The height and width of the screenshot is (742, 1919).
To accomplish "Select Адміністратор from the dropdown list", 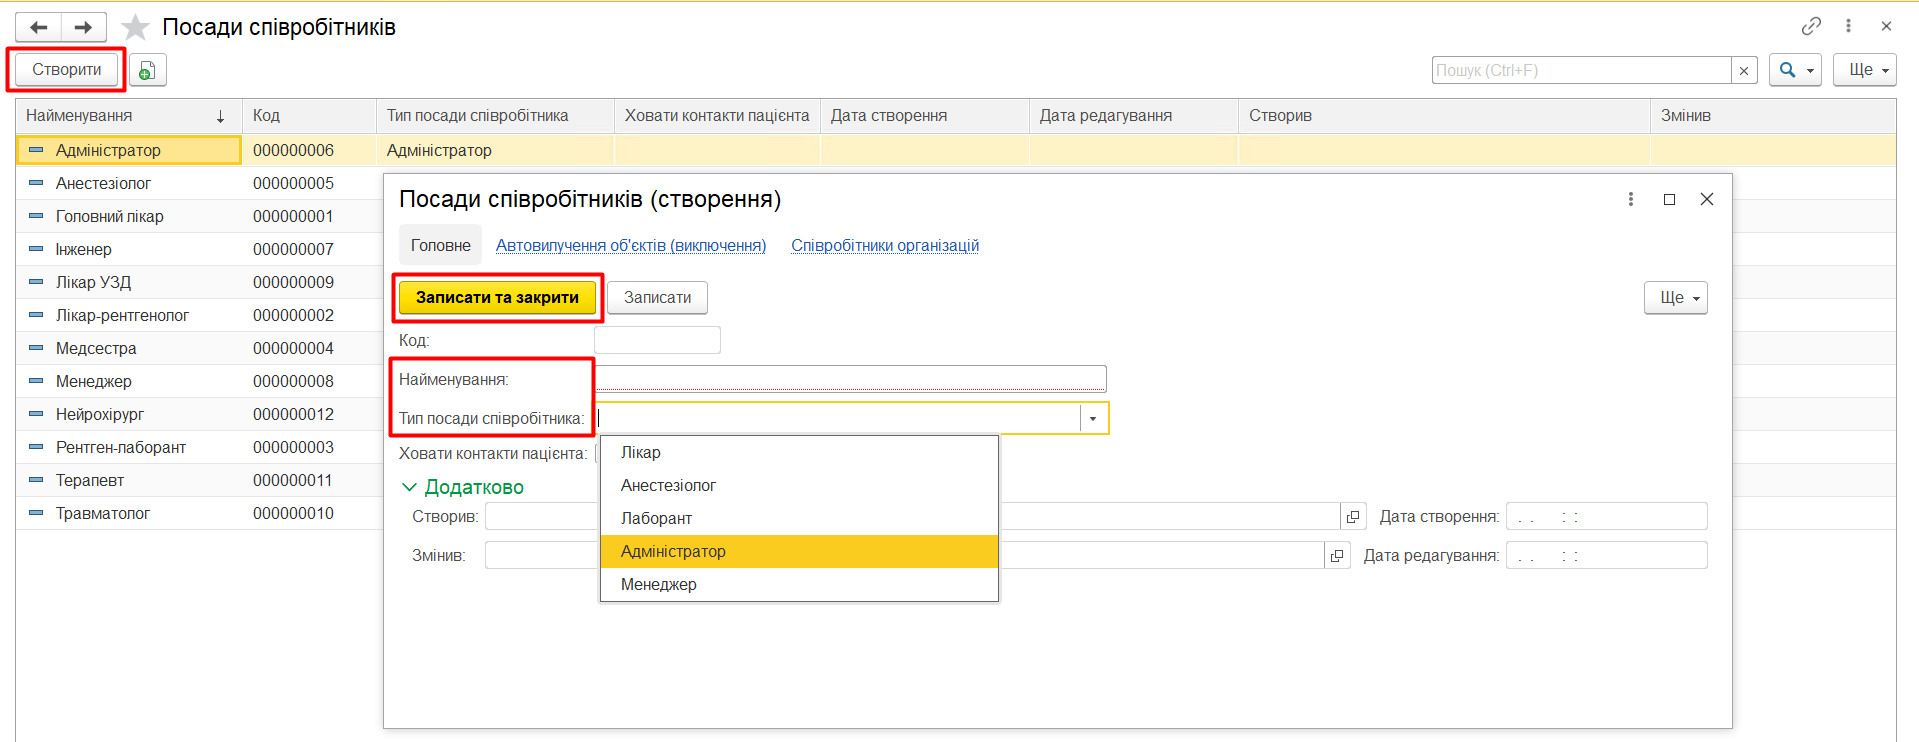I will [673, 551].
